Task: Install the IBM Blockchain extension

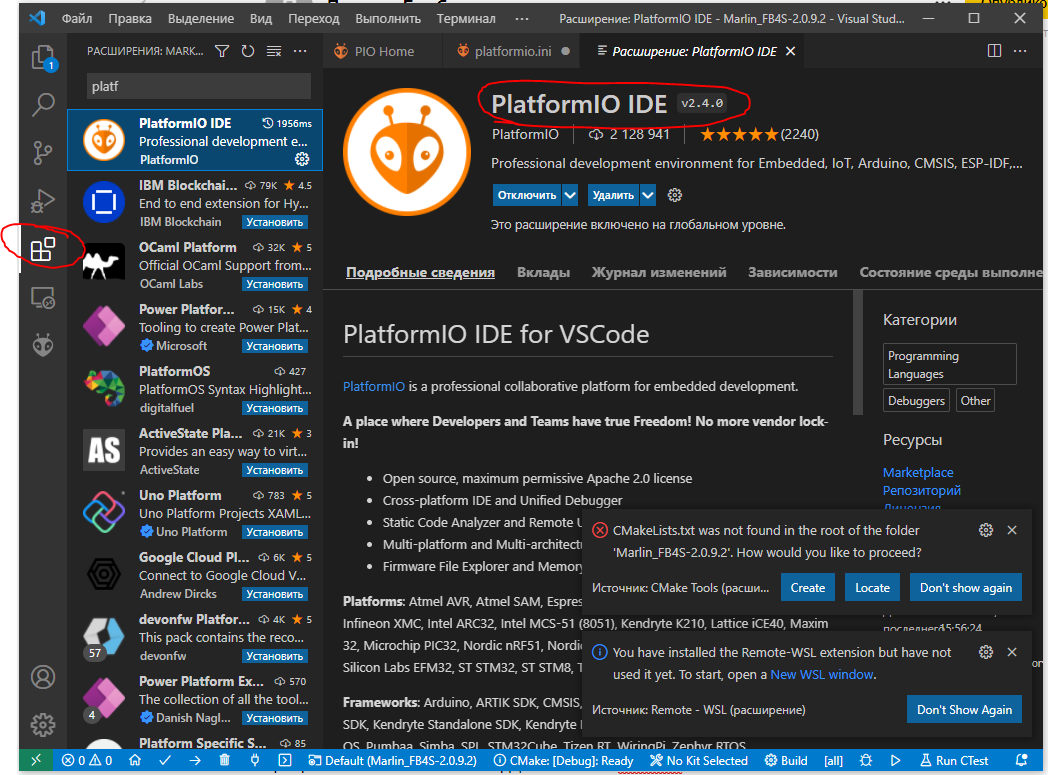Action: click(x=275, y=222)
